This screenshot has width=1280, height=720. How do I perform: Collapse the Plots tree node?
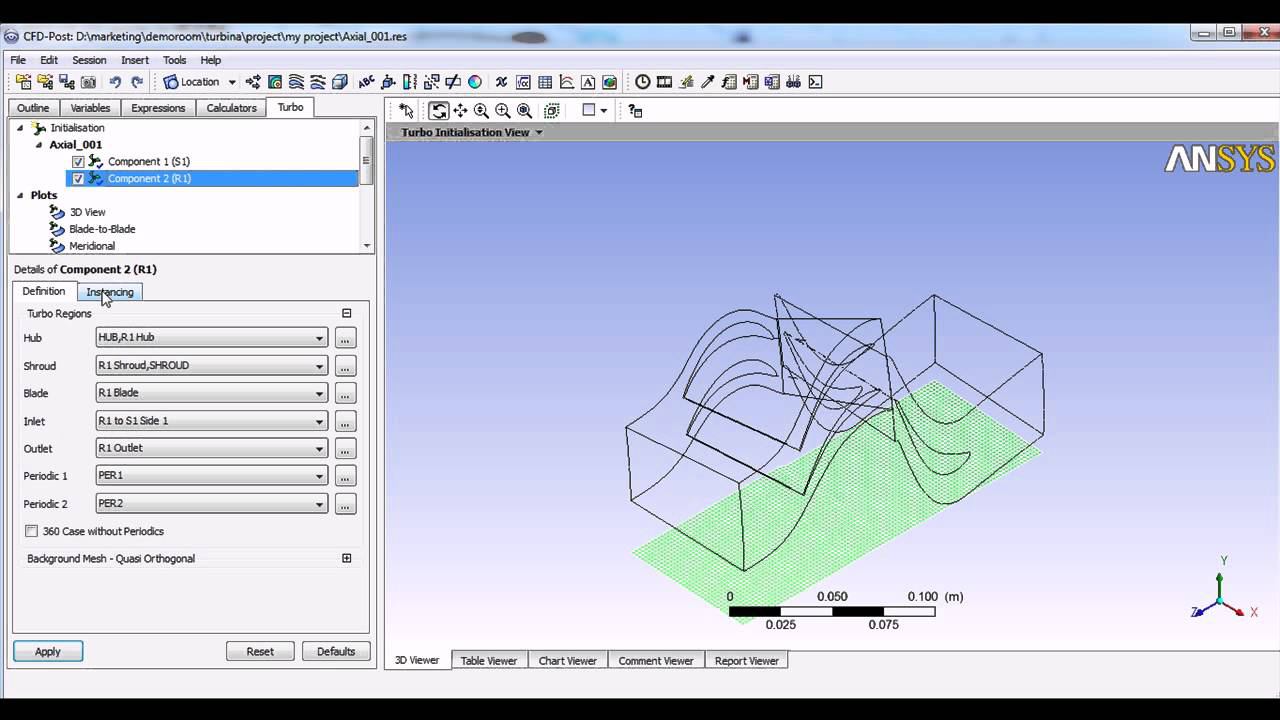20,195
